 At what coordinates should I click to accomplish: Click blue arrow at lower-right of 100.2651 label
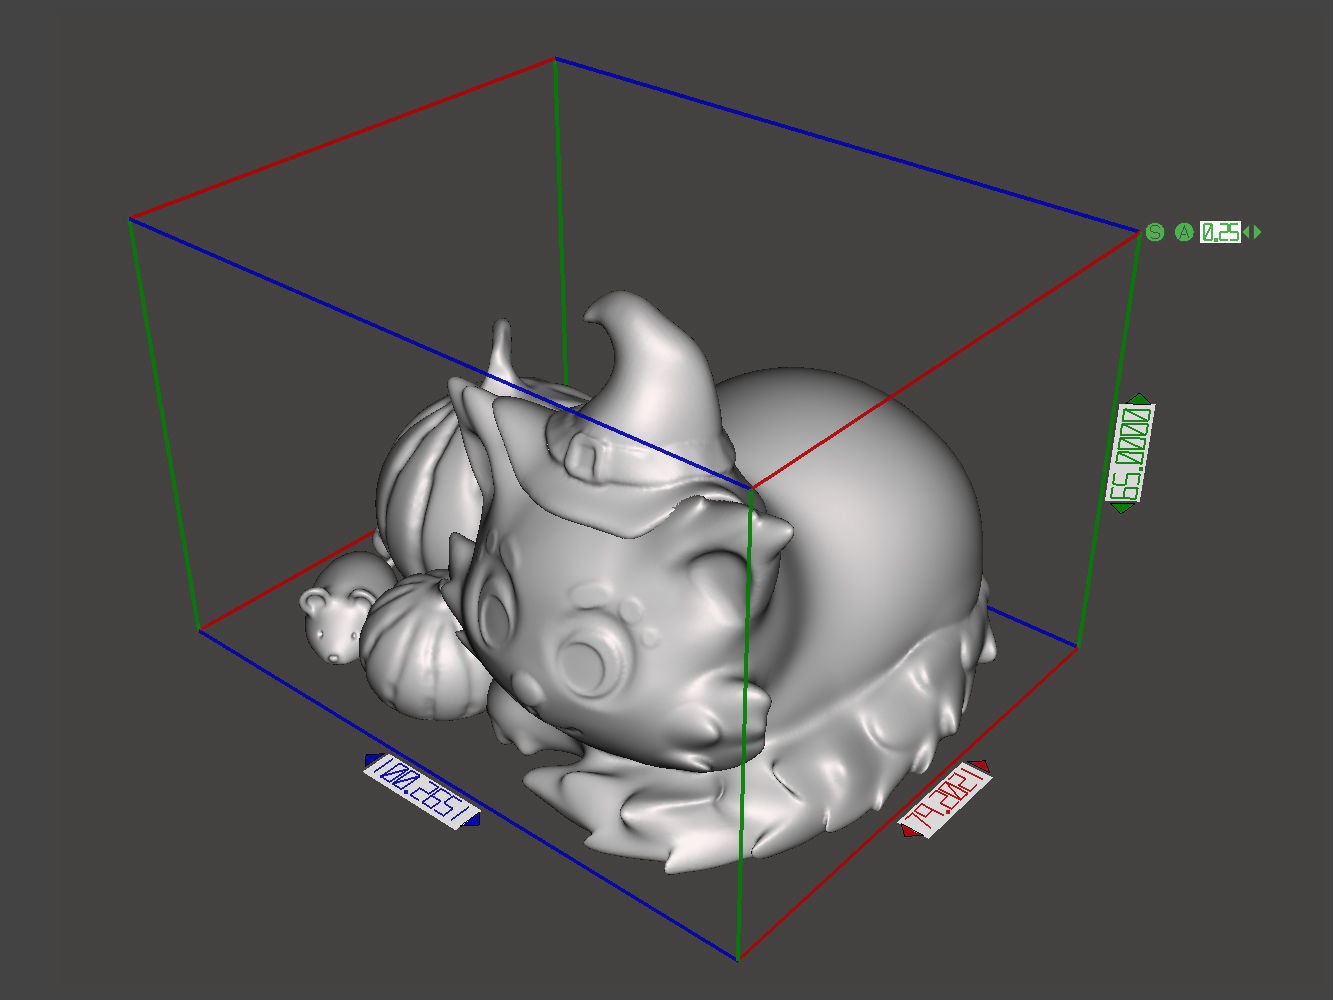tap(474, 821)
